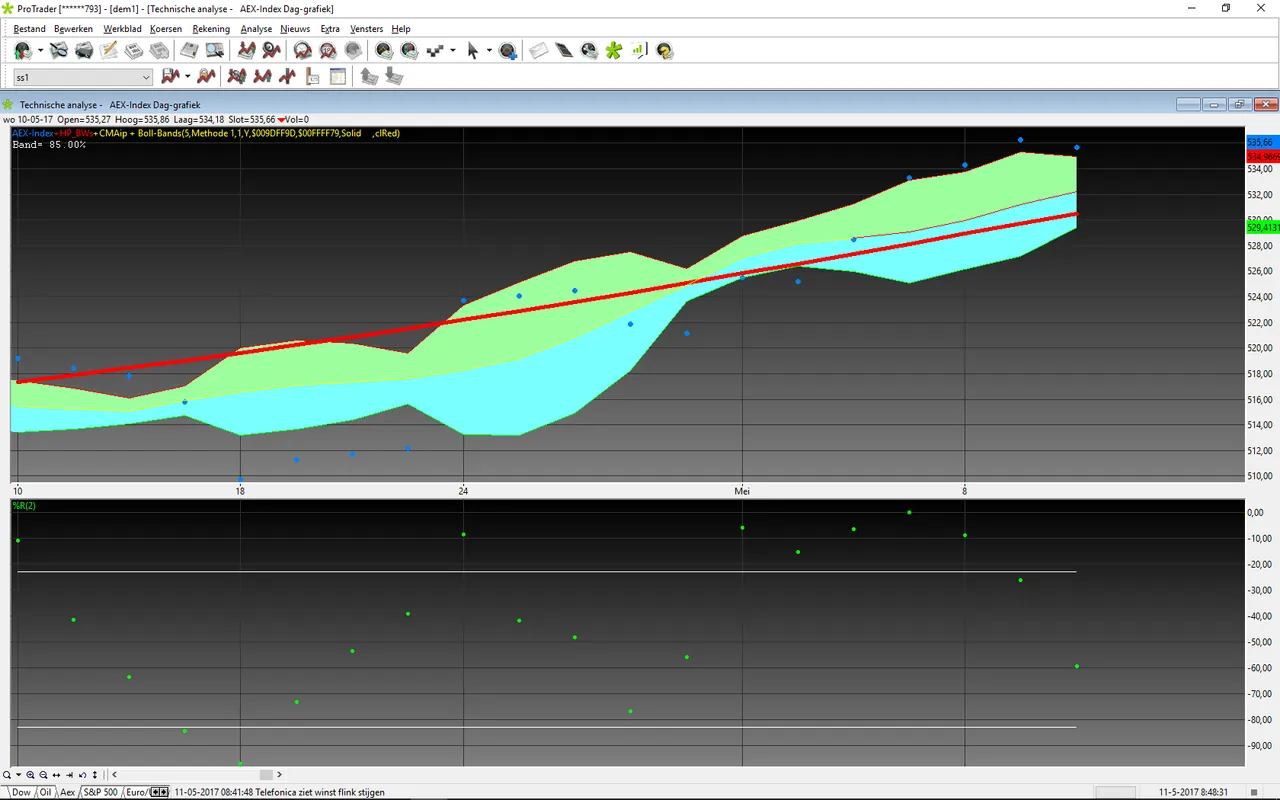Click the magnifier-over-sheet search icon

click(59, 50)
